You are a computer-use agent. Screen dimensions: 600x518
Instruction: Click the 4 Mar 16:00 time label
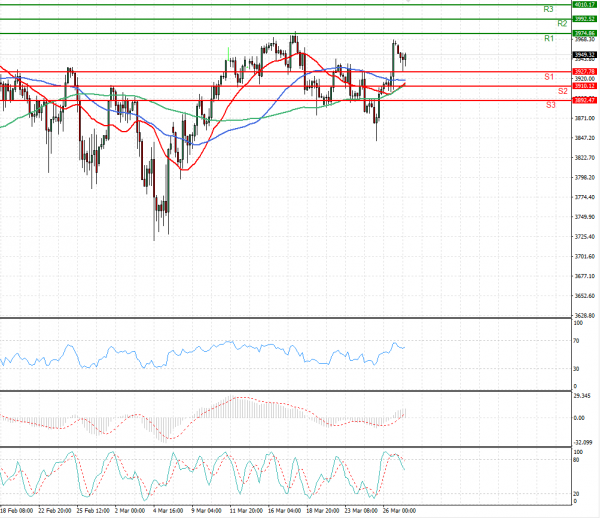click(x=168, y=510)
